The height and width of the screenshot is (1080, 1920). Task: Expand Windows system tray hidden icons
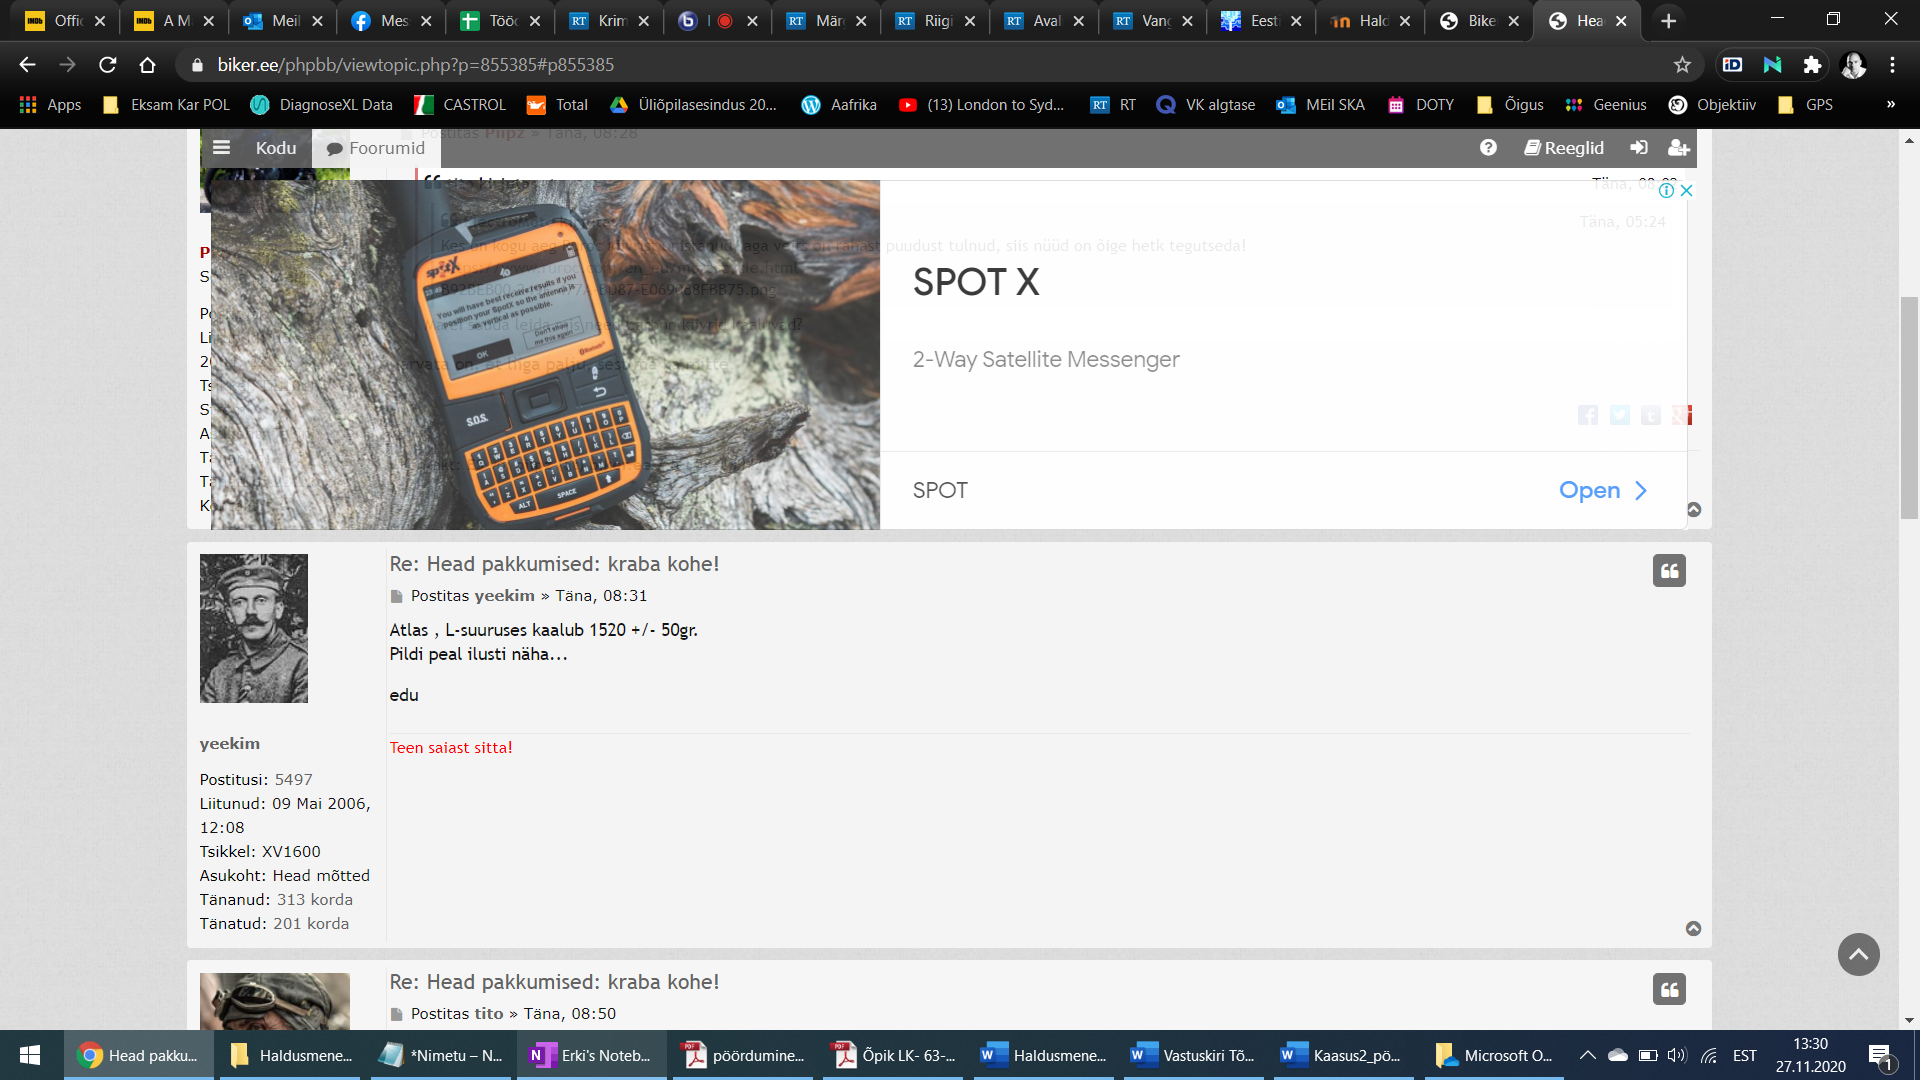click(1587, 1055)
